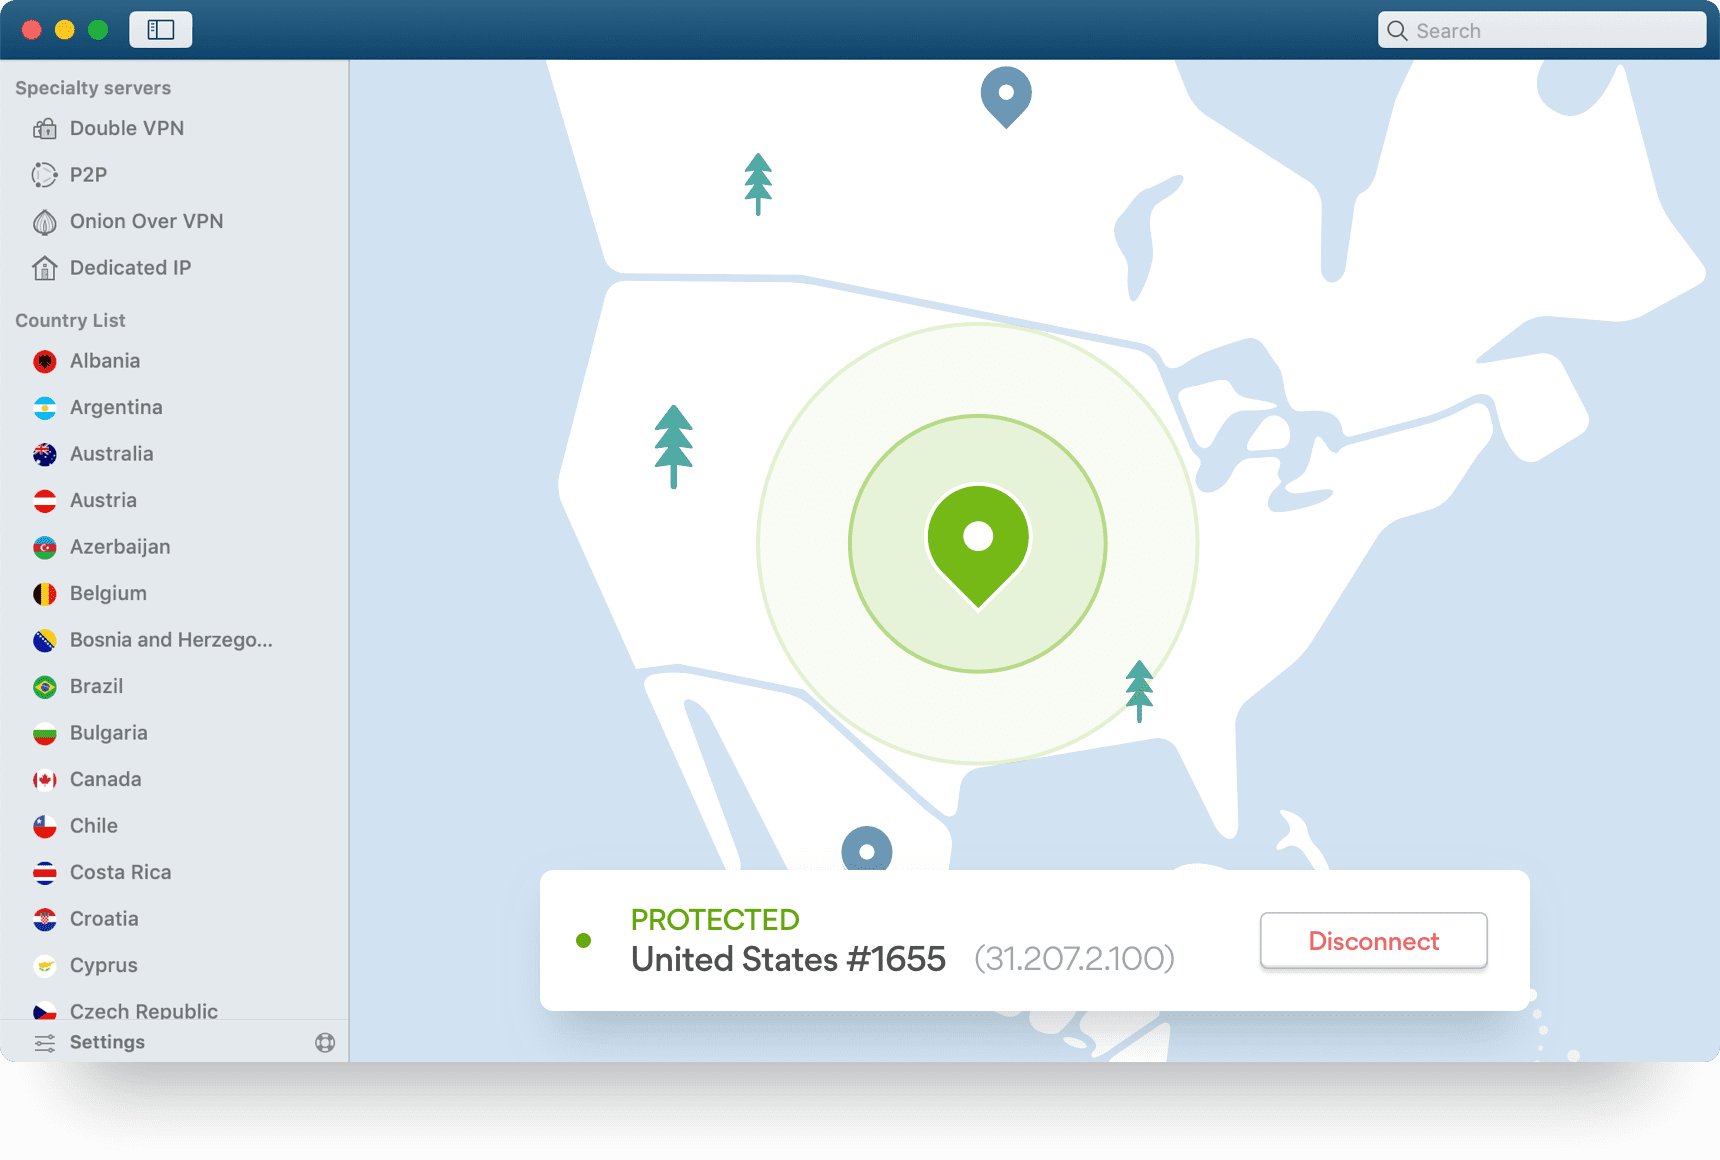Screen dimensions: 1720x1160
Task: Toggle the sidebar panel visibility
Action: tap(160, 30)
